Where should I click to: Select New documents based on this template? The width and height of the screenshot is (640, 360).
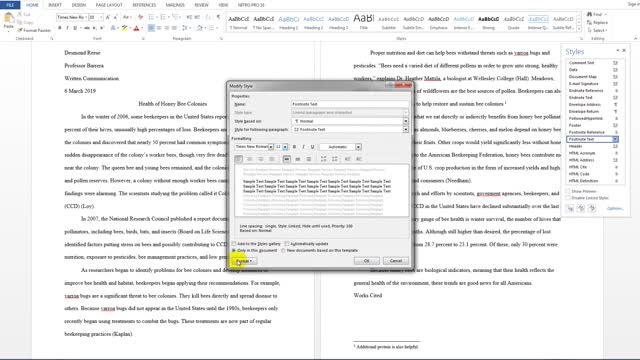coord(283,251)
